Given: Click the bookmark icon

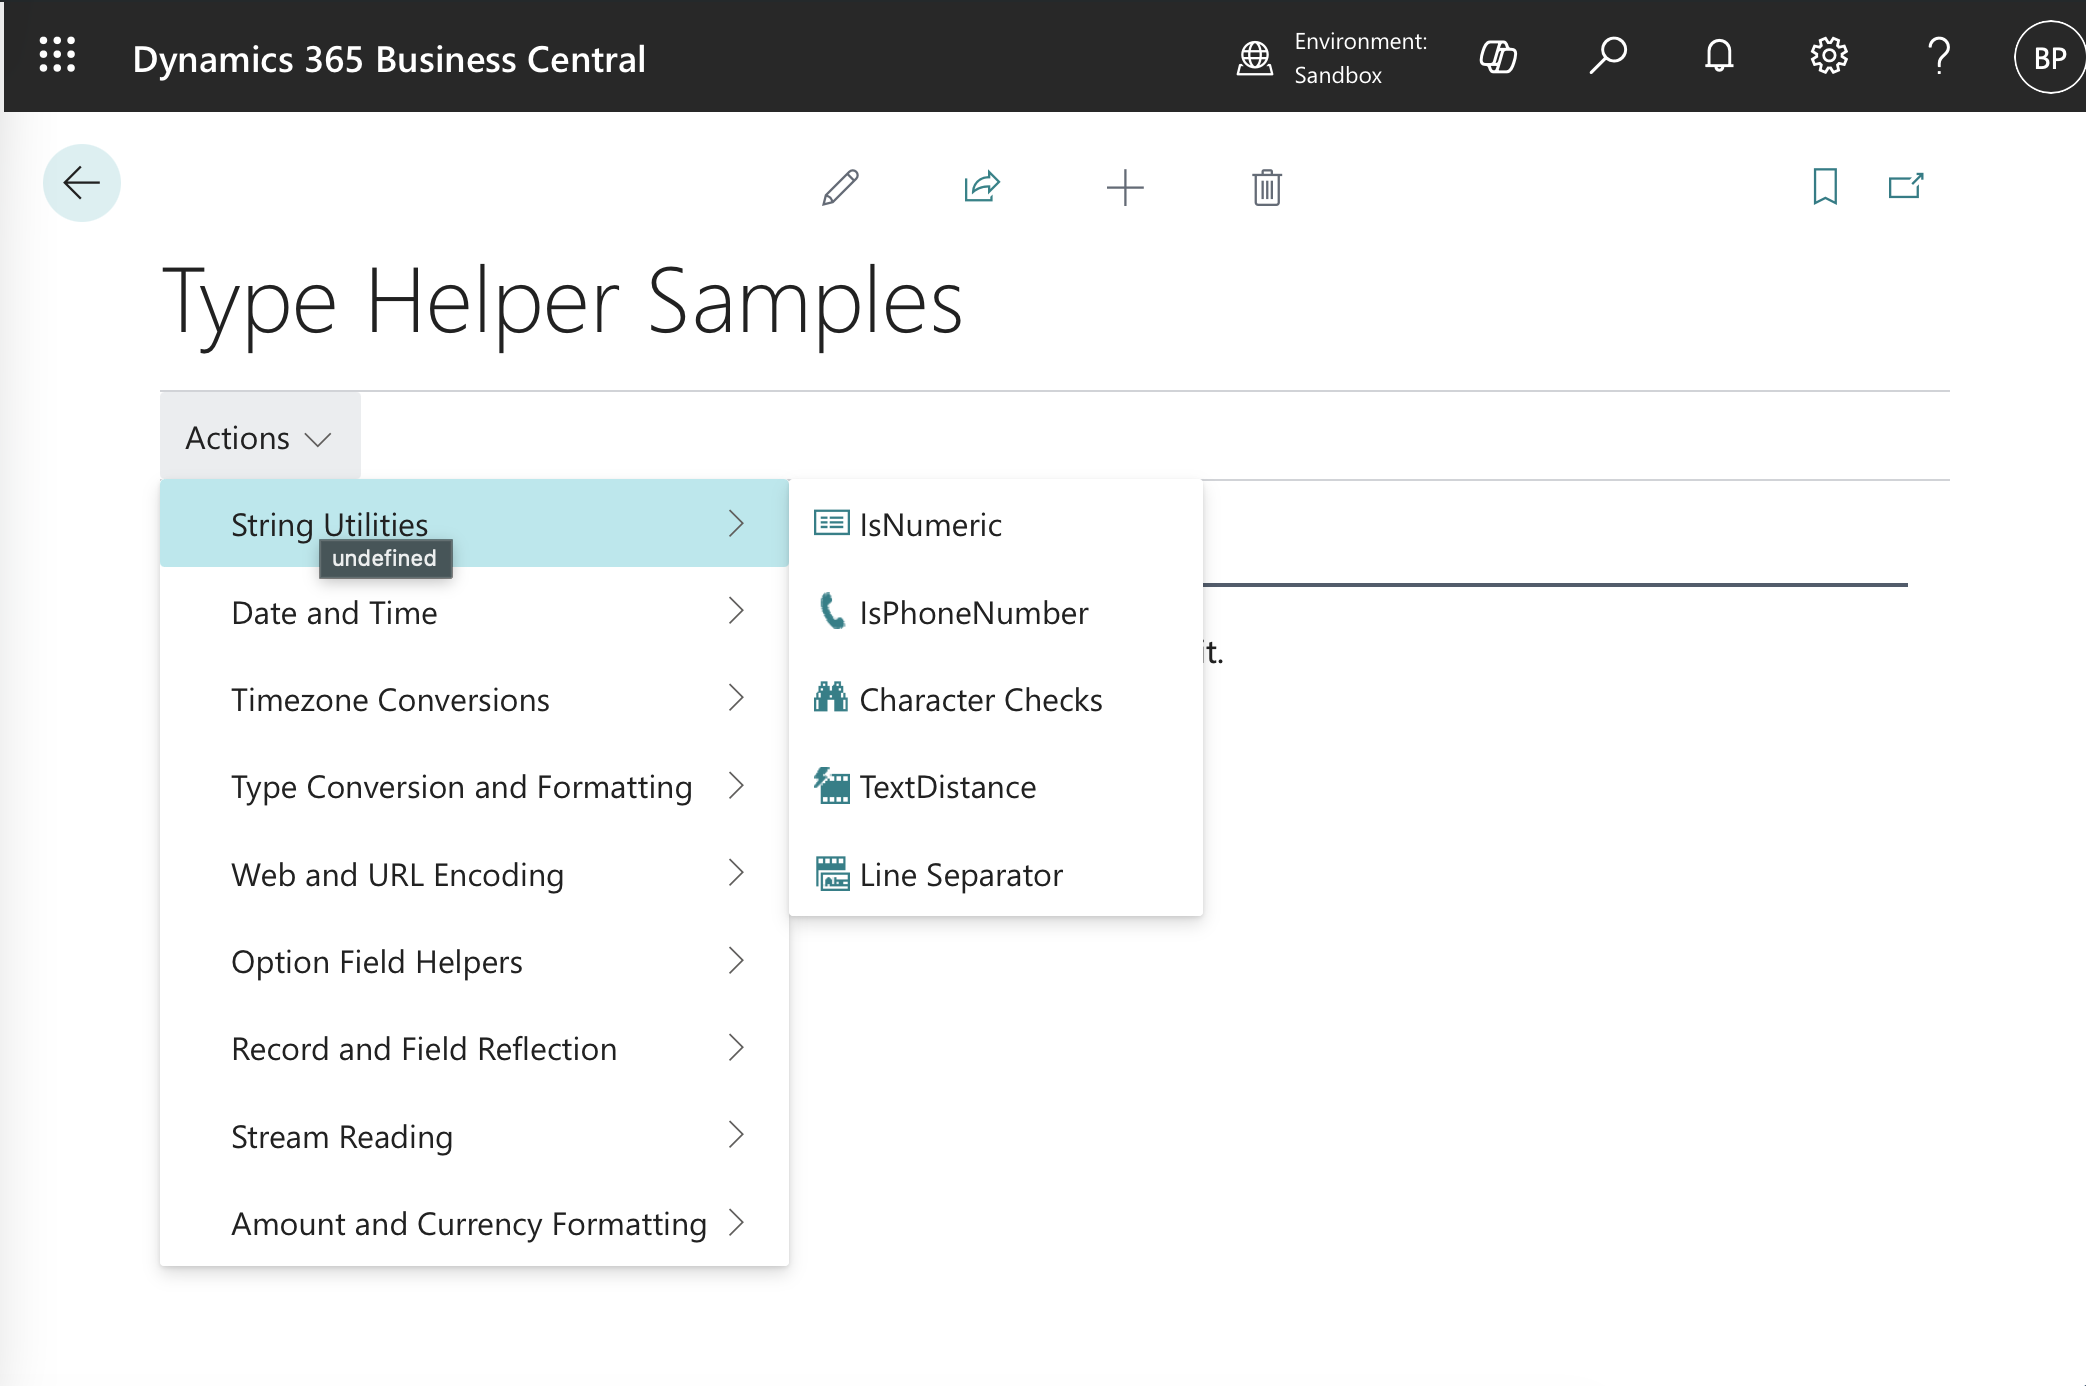Looking at the screenshot, I should click(x=1825, y=186).
